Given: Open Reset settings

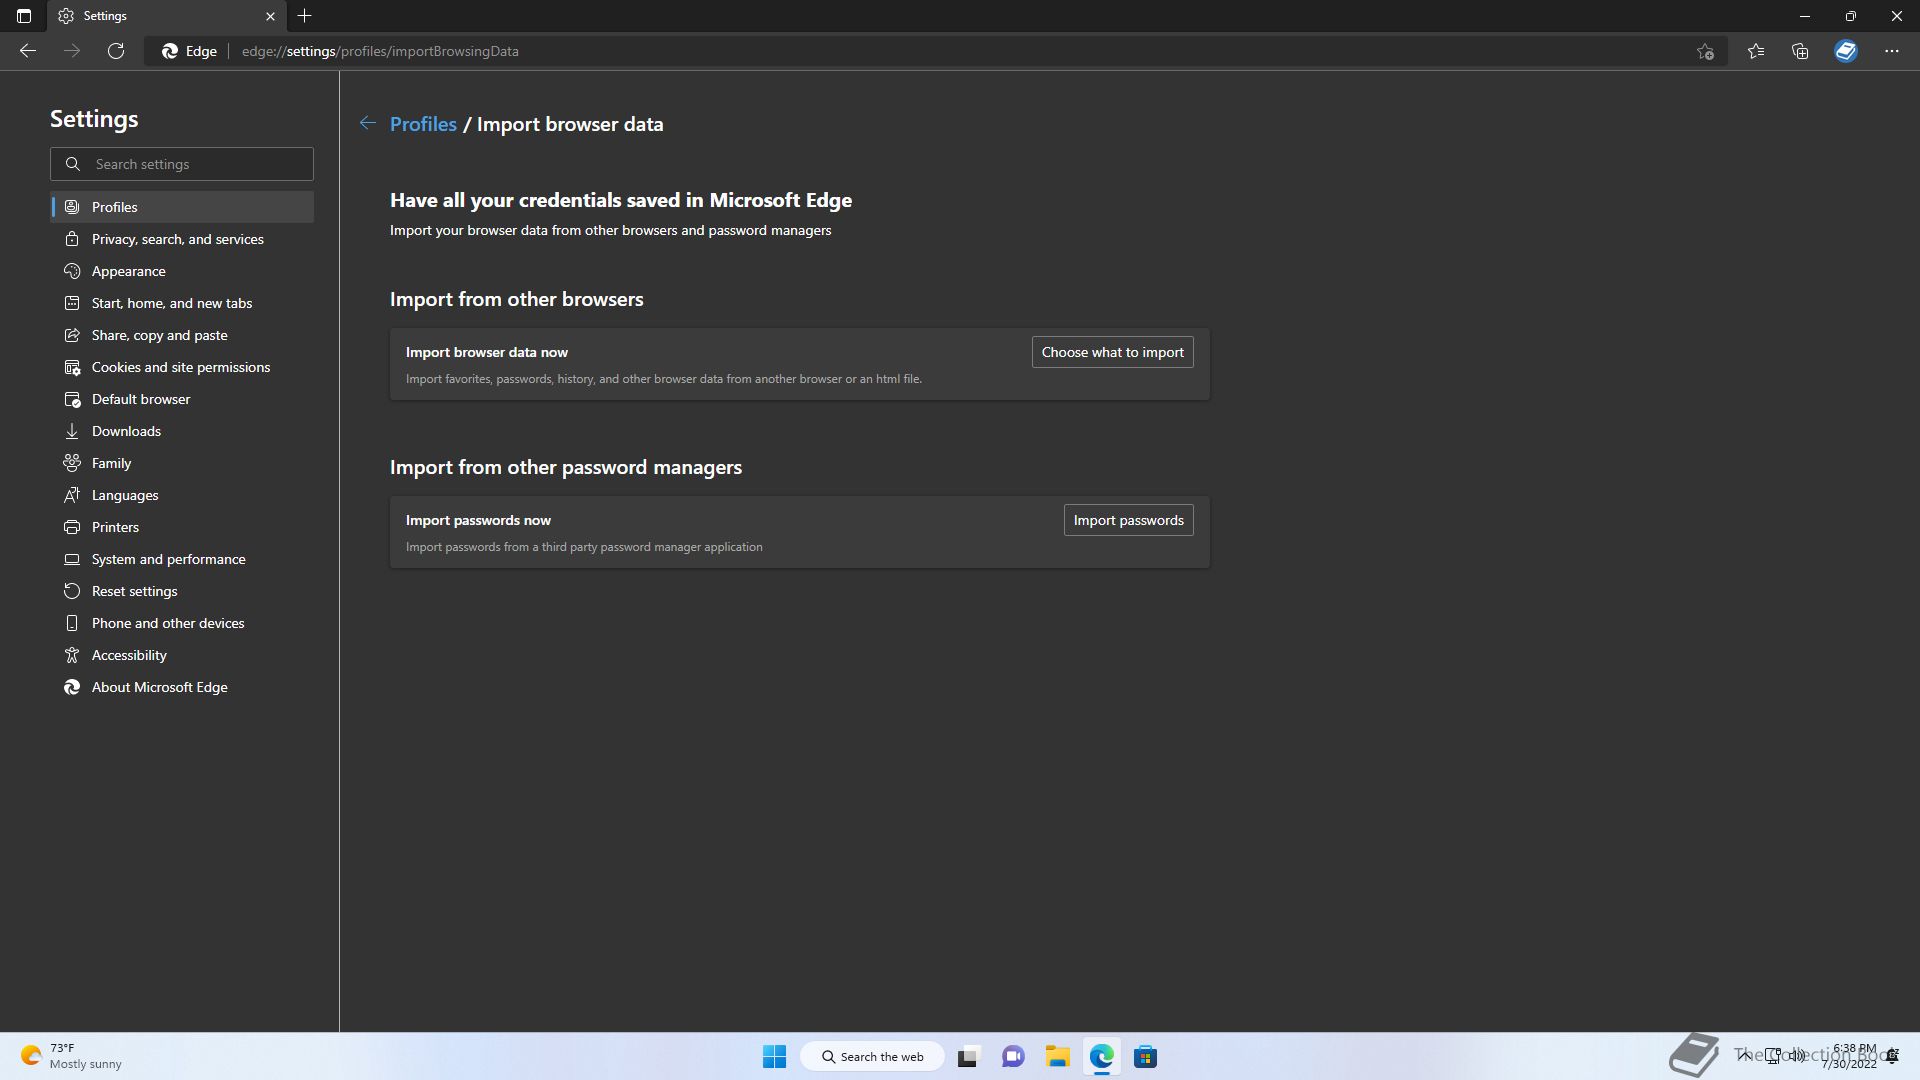Looking at the screenshot, I should tap(182, 591).
